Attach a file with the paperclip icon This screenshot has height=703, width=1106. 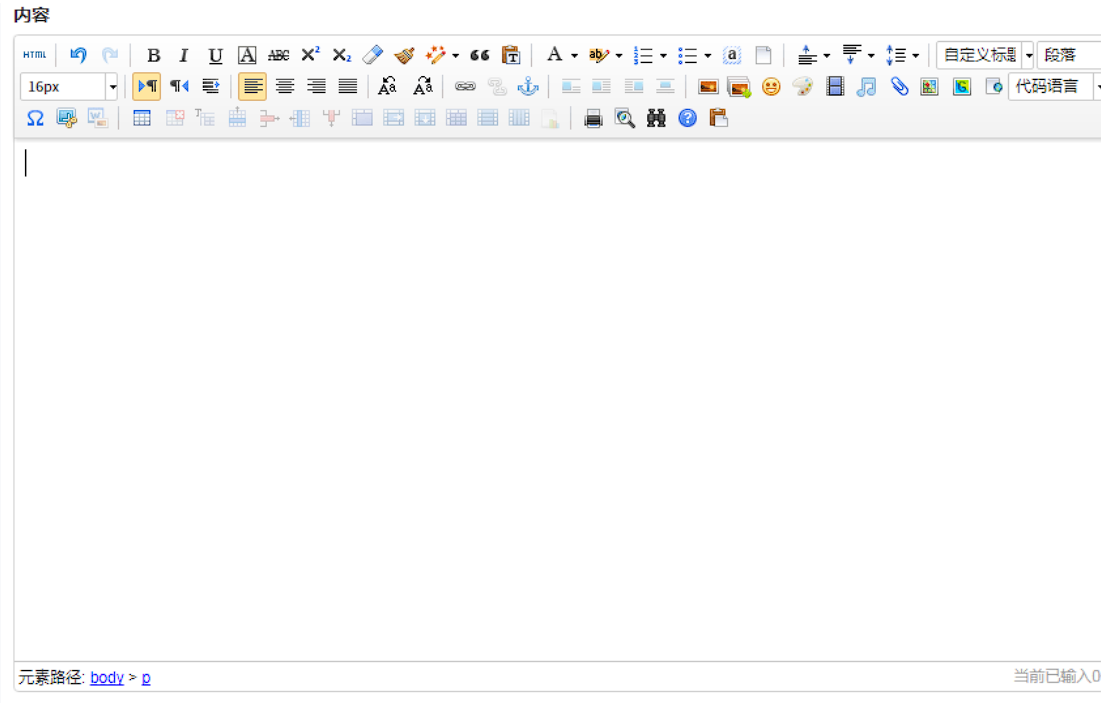899,87
